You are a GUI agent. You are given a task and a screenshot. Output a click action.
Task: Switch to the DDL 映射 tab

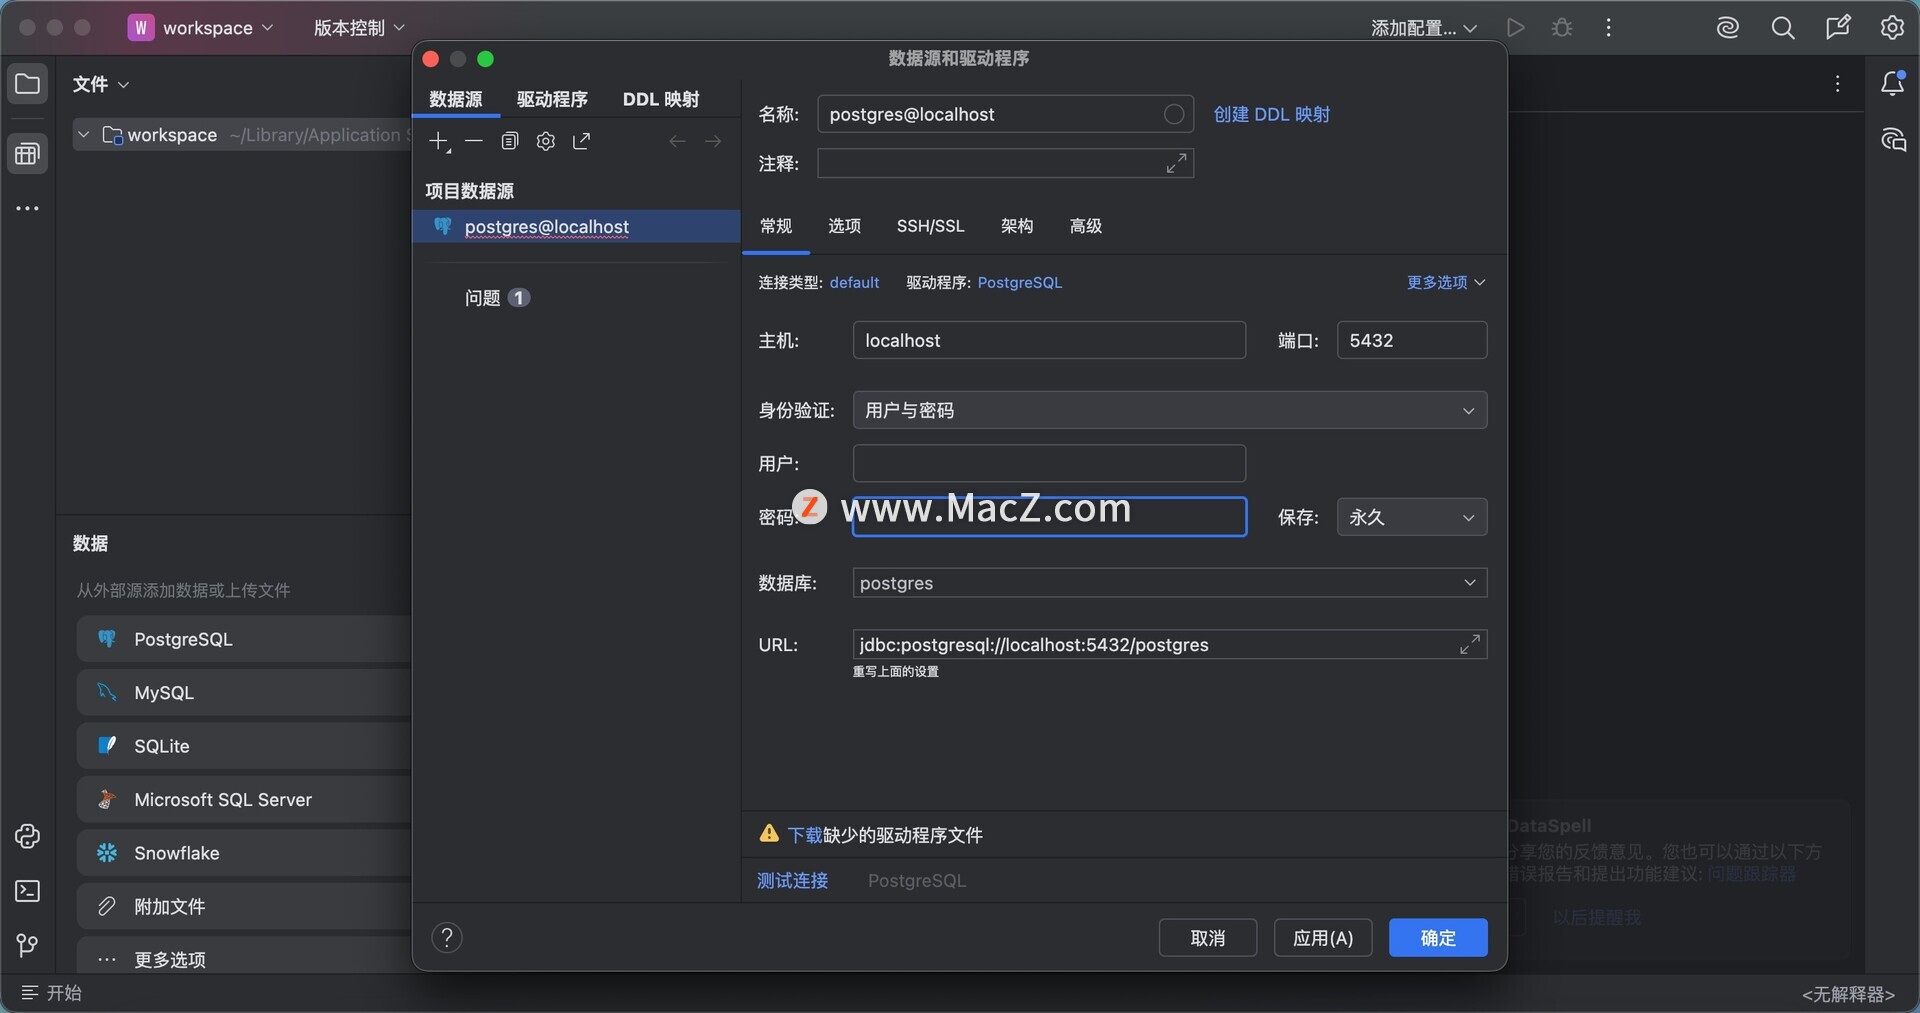click(x=661, y=99)
